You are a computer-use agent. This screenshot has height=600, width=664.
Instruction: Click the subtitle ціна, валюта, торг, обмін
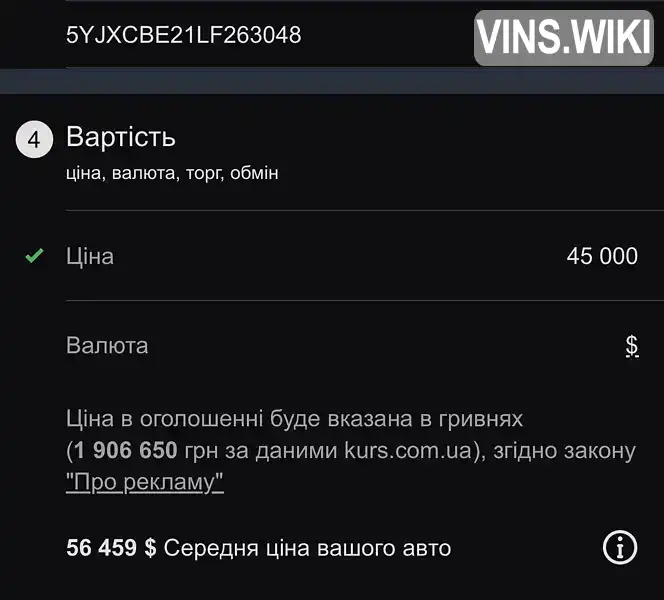click(x=172, y=173)
